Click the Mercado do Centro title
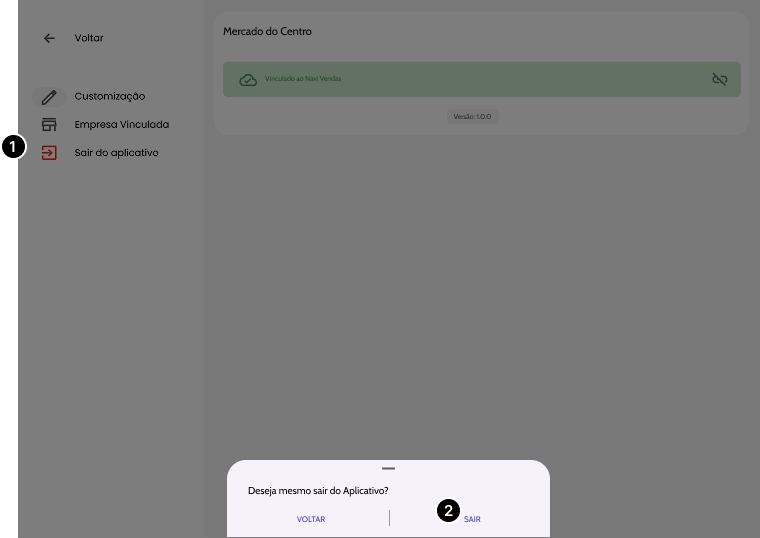The height and width of the screenshot is (538, 760). click(267, 32)
